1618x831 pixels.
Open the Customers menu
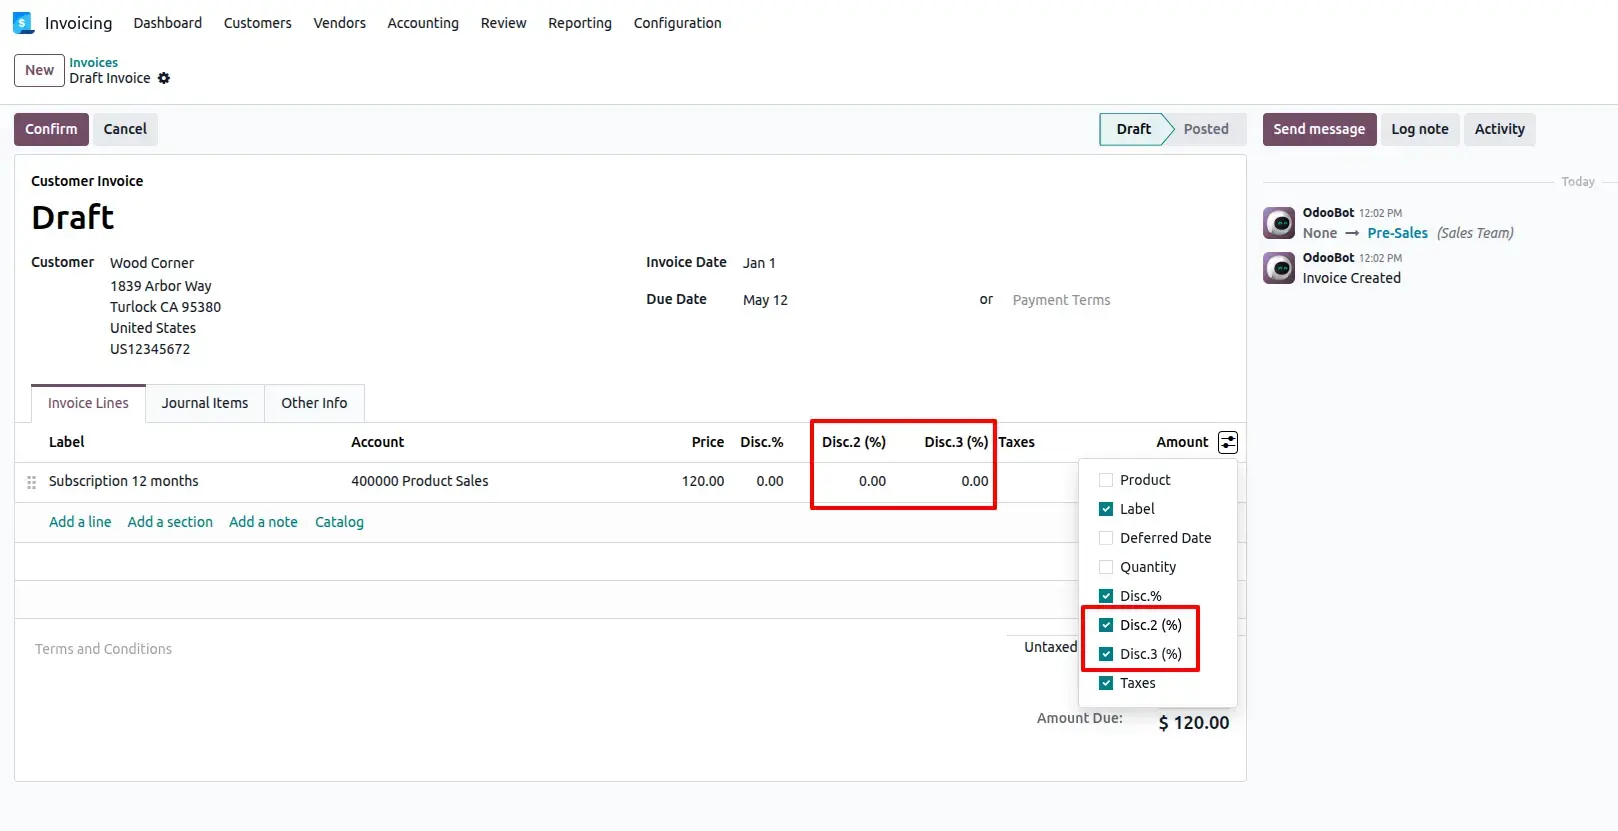click(258, 23)
